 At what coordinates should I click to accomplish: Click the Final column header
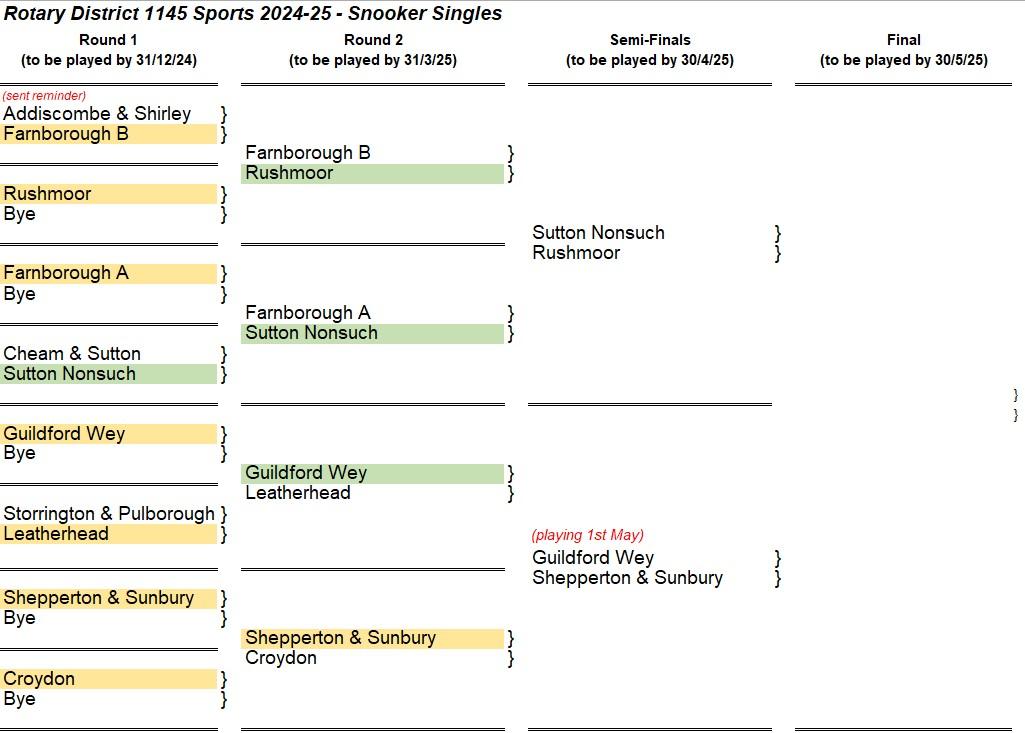[x=903, y=50]
